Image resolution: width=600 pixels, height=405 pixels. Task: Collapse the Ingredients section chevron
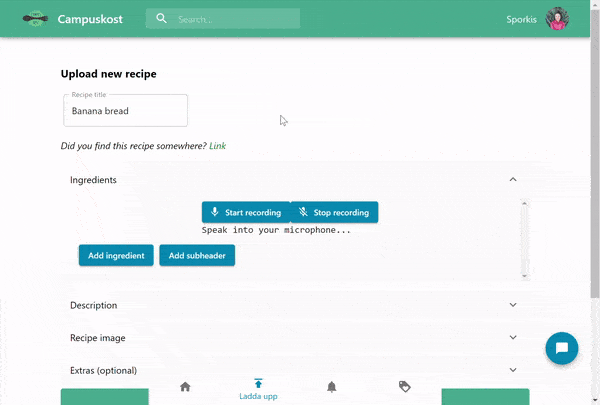pyautogui.click(x=513, y=180)
